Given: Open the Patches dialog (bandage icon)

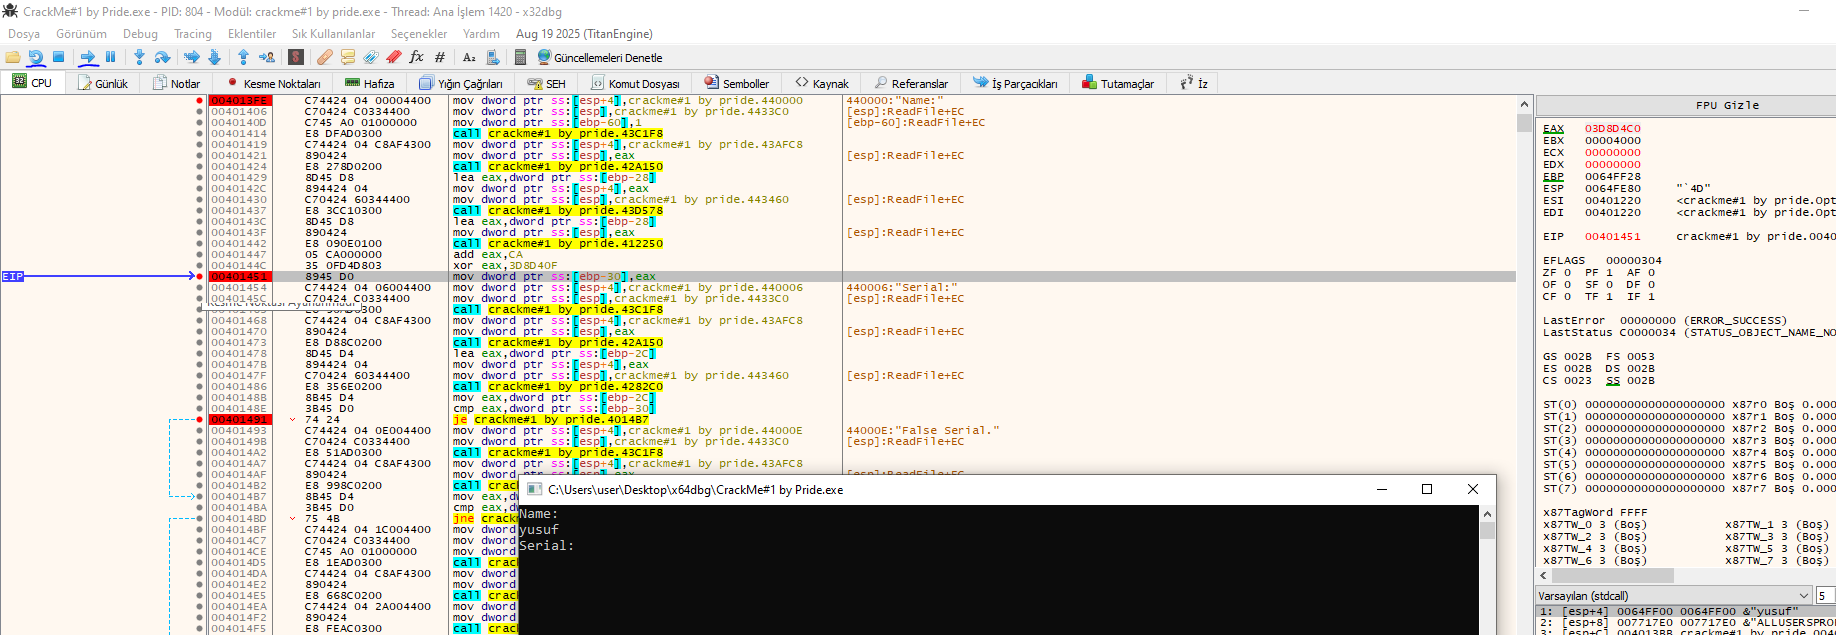Looking at the screenshot, I should (x=324, y=58).
